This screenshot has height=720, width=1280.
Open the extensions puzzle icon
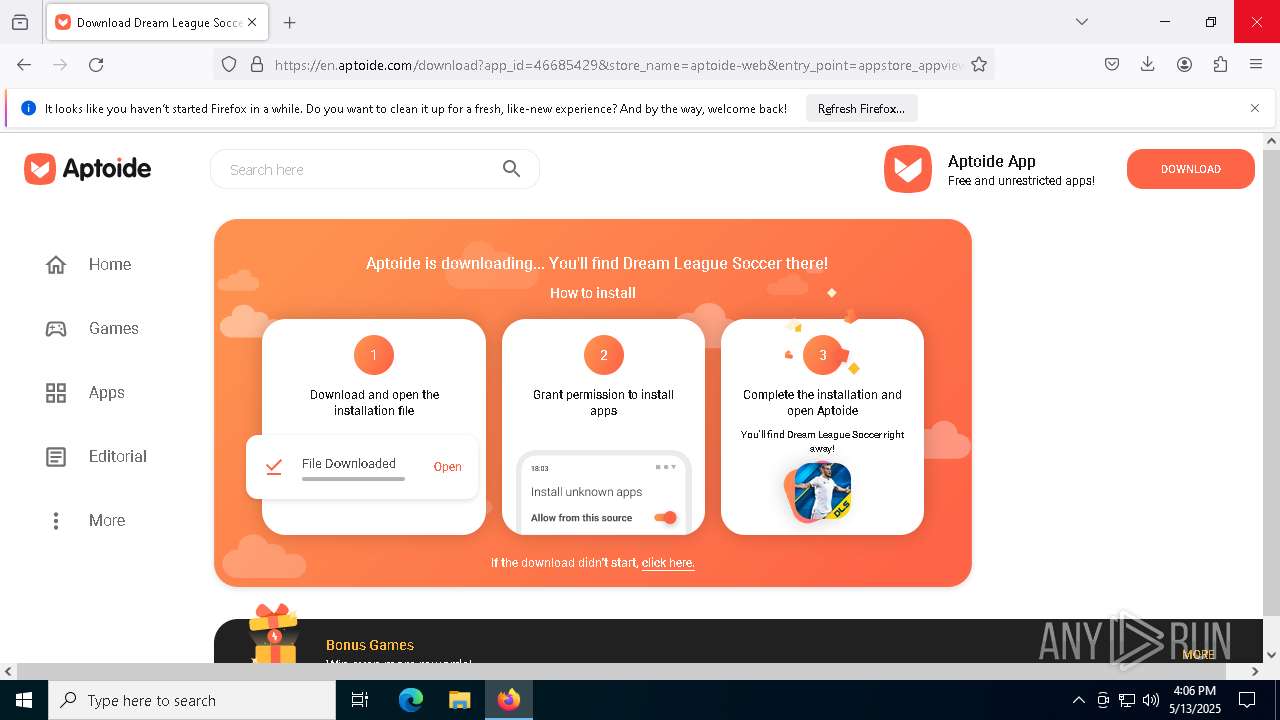click(1220, 64)
